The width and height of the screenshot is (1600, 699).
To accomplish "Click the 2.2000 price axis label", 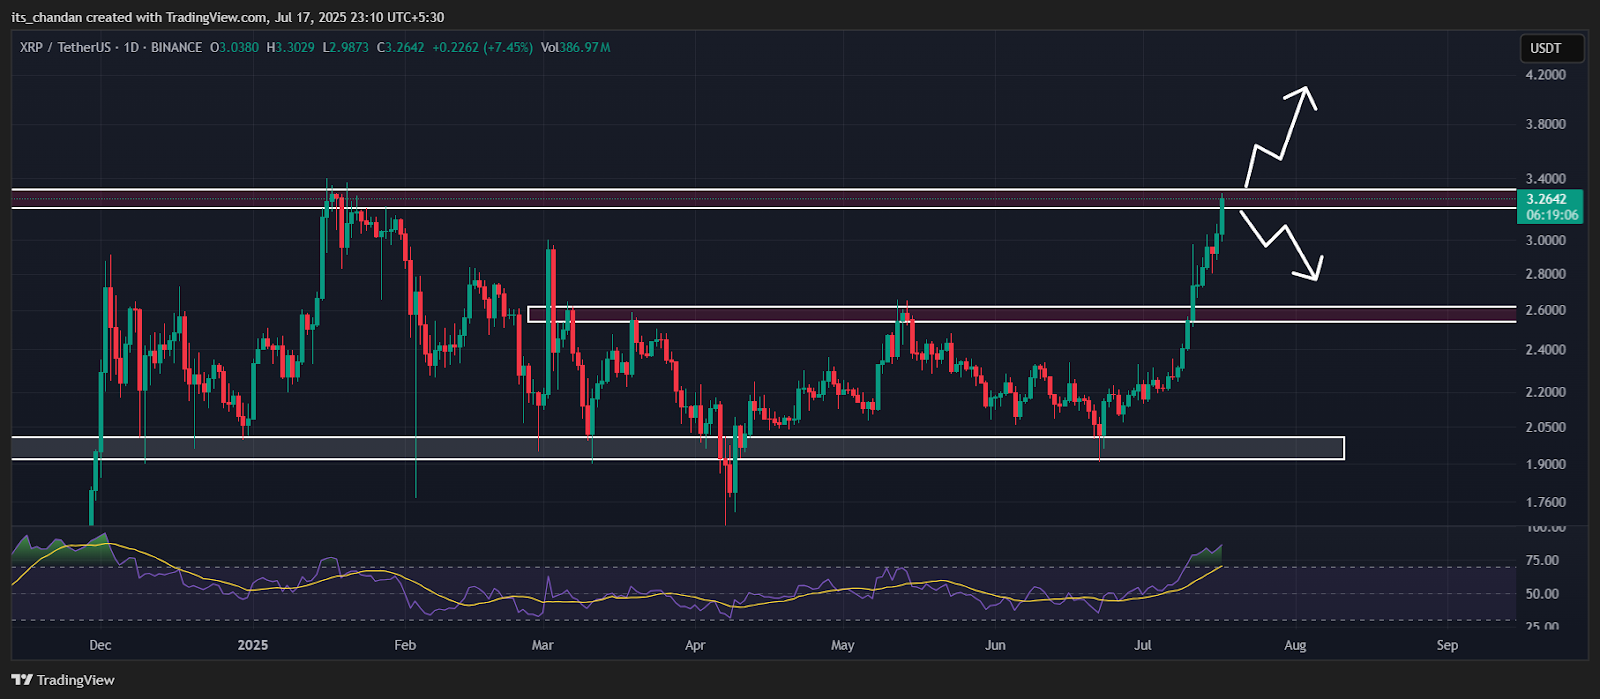I will [x=1546, y=392].
